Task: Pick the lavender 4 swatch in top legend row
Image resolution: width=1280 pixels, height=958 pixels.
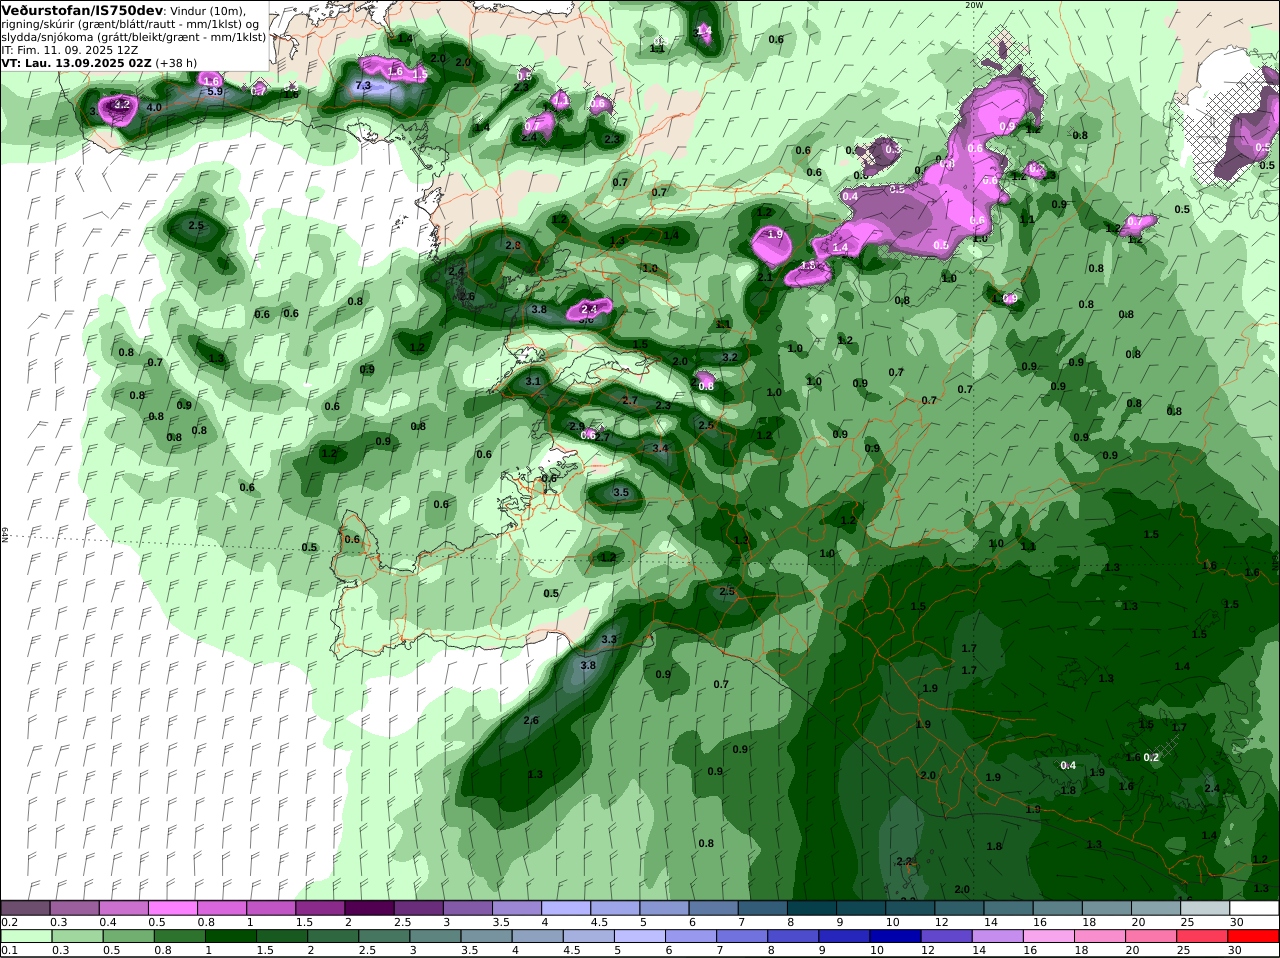Action: pyautogui.click(x=566, y=907)
